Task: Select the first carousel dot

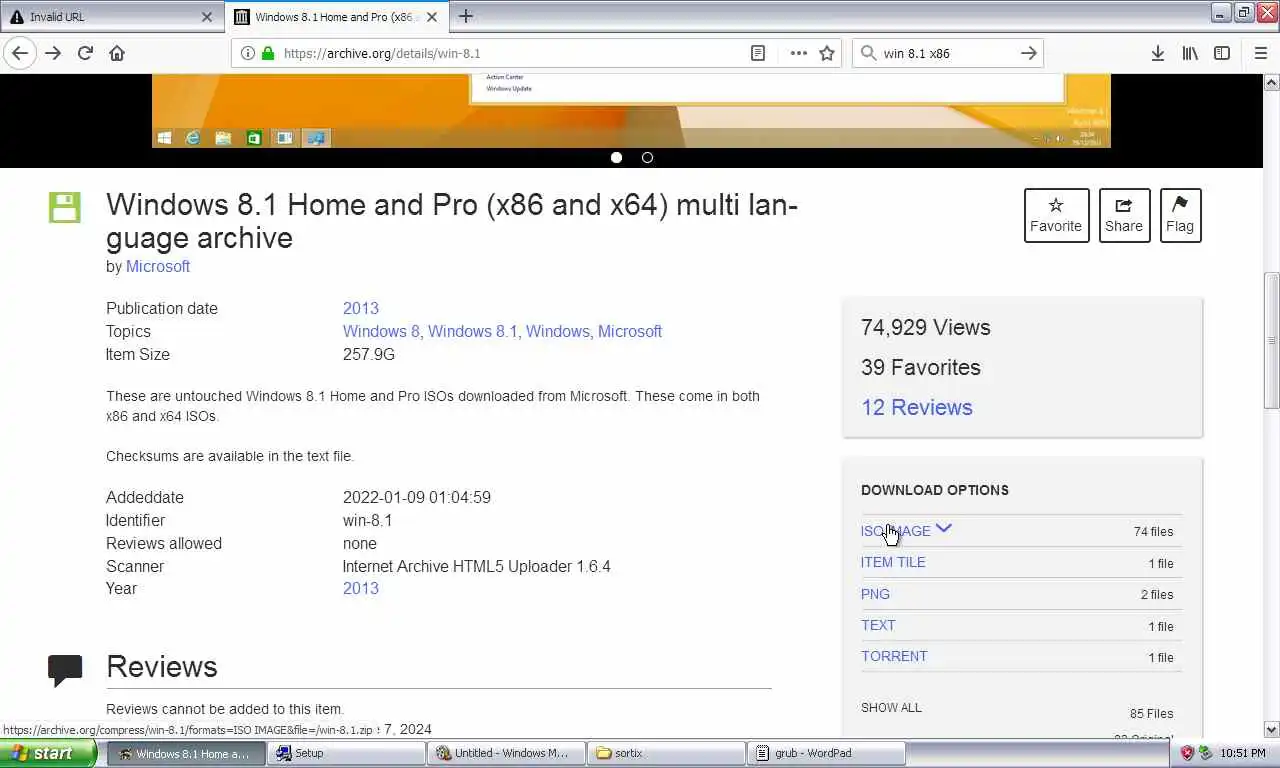Action: (617, 157)
